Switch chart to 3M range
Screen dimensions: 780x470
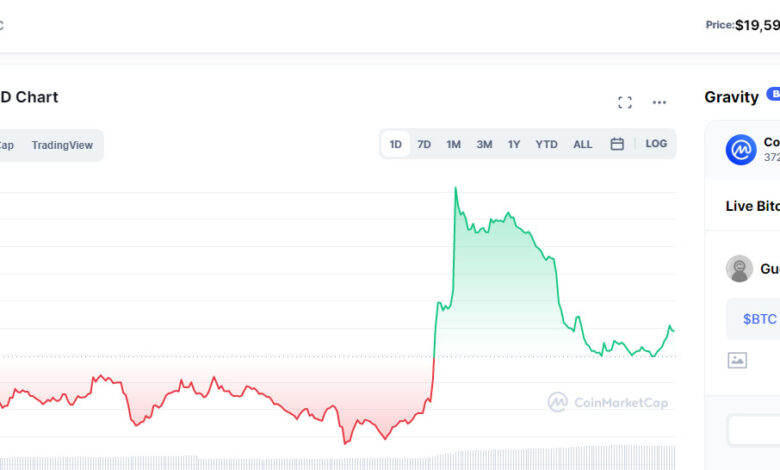pos(484,144)
